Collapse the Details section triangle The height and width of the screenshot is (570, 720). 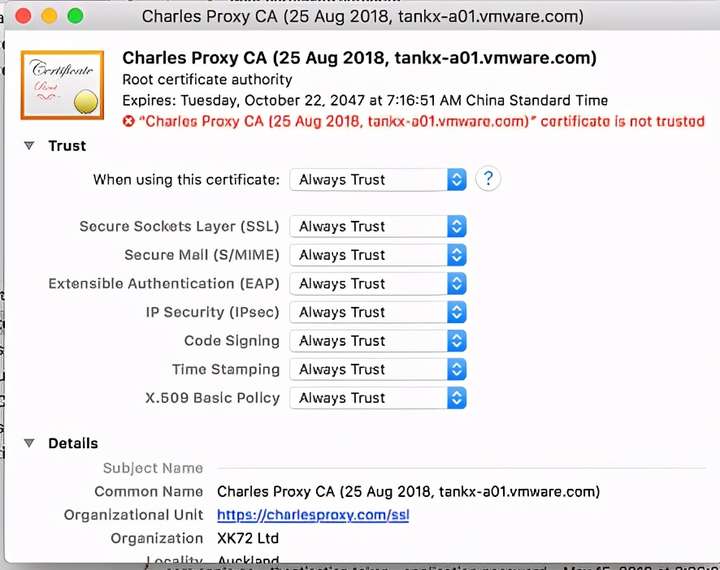point(29,443)
